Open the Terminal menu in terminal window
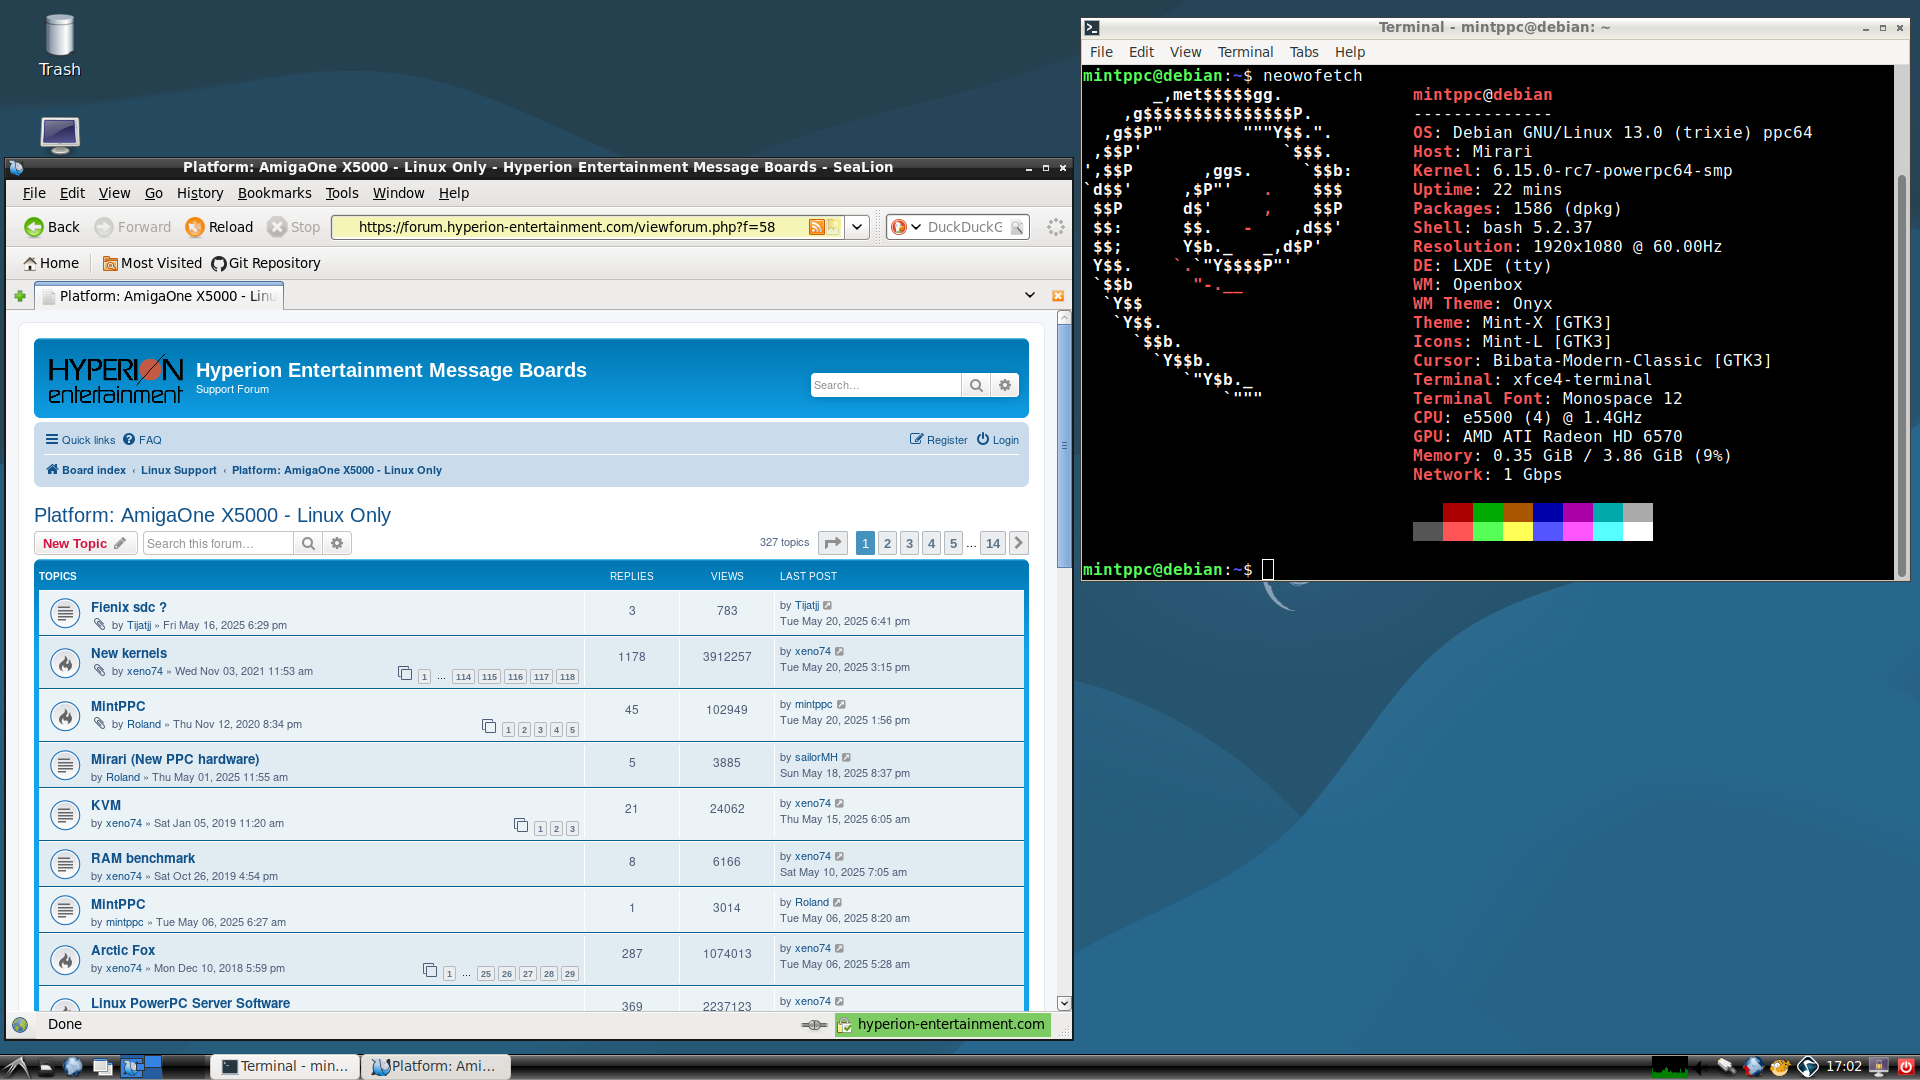Screen dimensions: 1920x1080 (x=1245, y=52)
